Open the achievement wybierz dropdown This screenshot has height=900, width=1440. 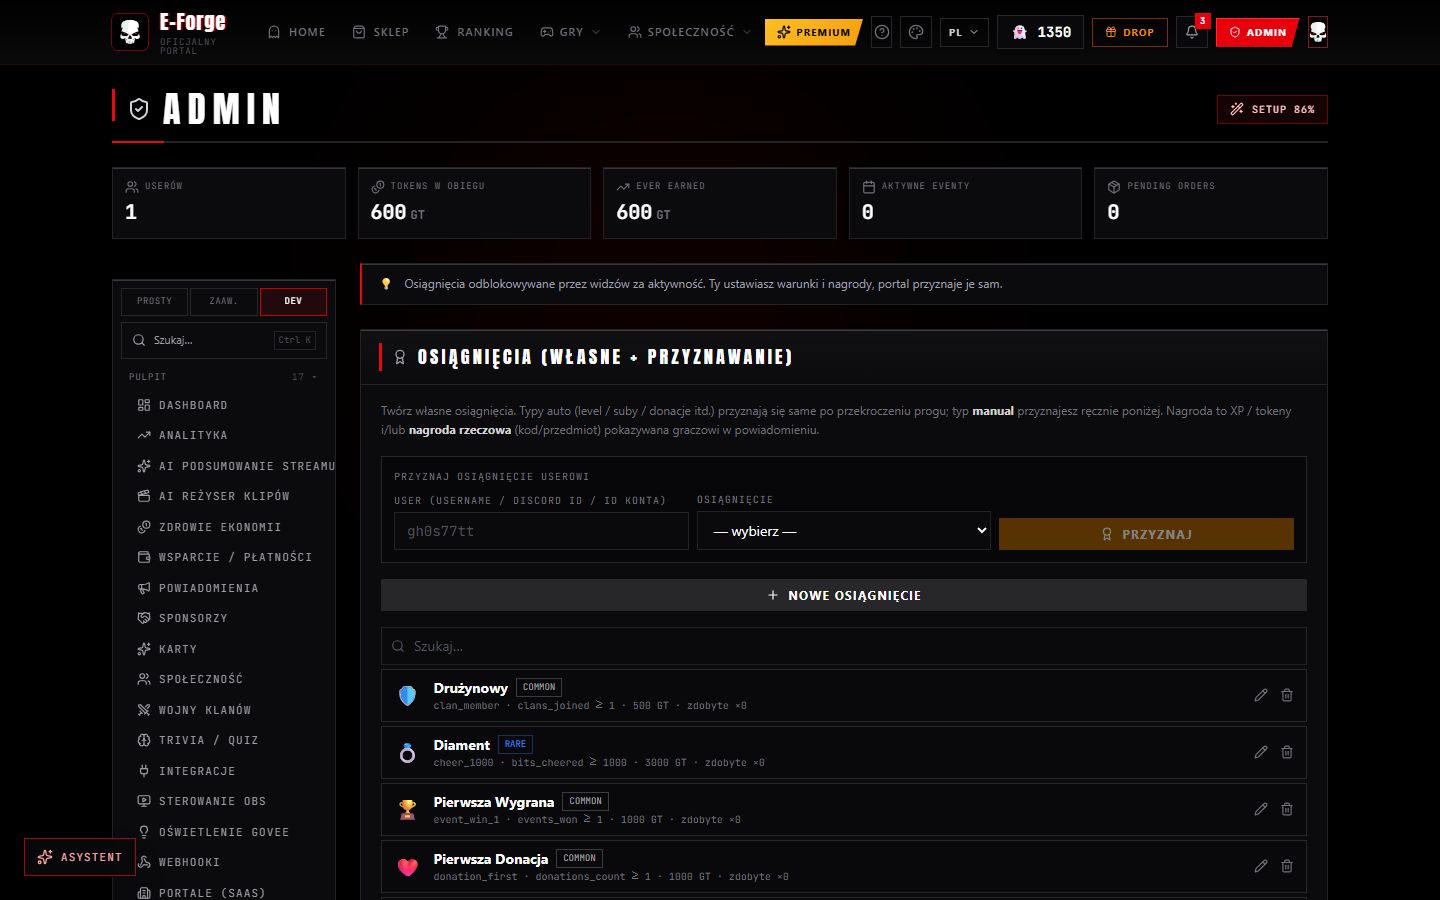pos(844,531)
